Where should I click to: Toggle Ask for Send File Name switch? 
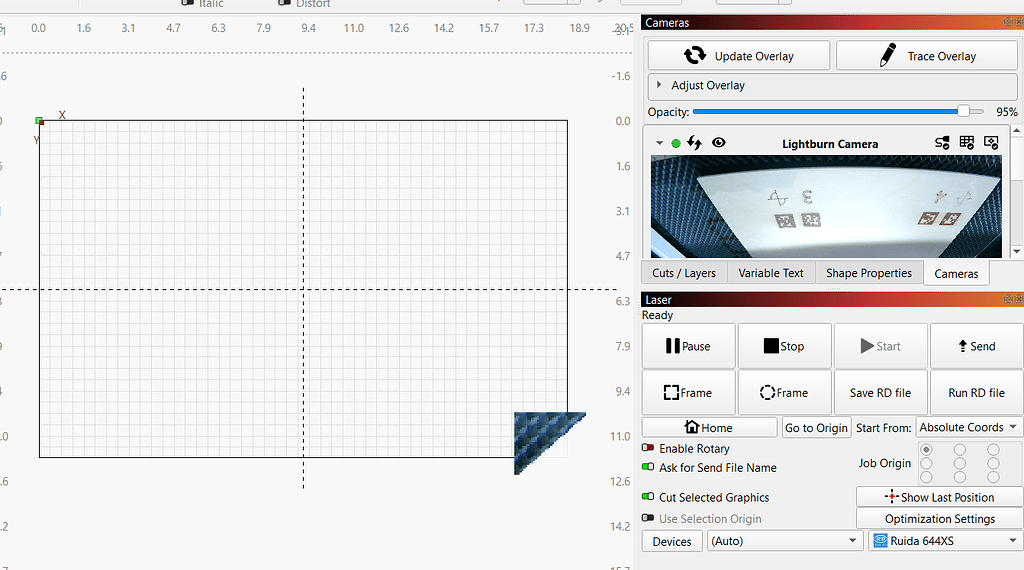pos(648,467)
